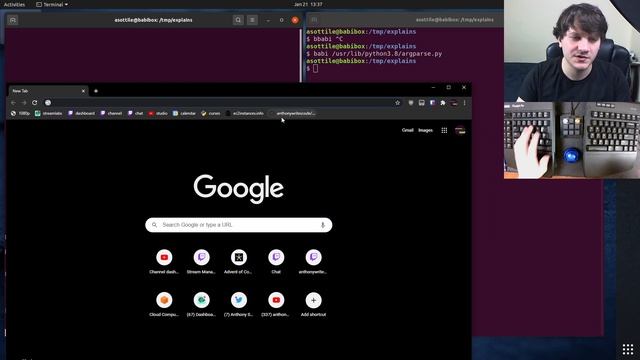Open Google account avatar on page
This screenshot has width=640, height=360.
tap(460, 130)
